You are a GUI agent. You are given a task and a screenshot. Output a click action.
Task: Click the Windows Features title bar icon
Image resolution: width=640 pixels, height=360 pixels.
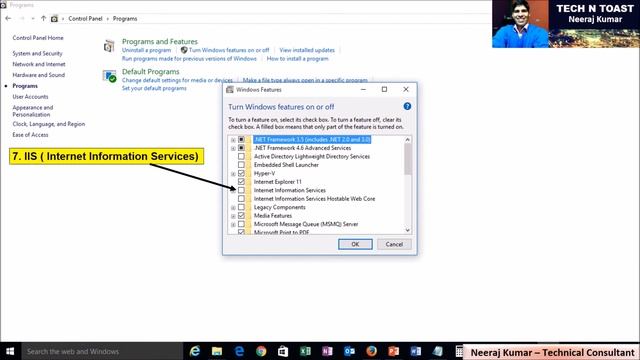230,89
